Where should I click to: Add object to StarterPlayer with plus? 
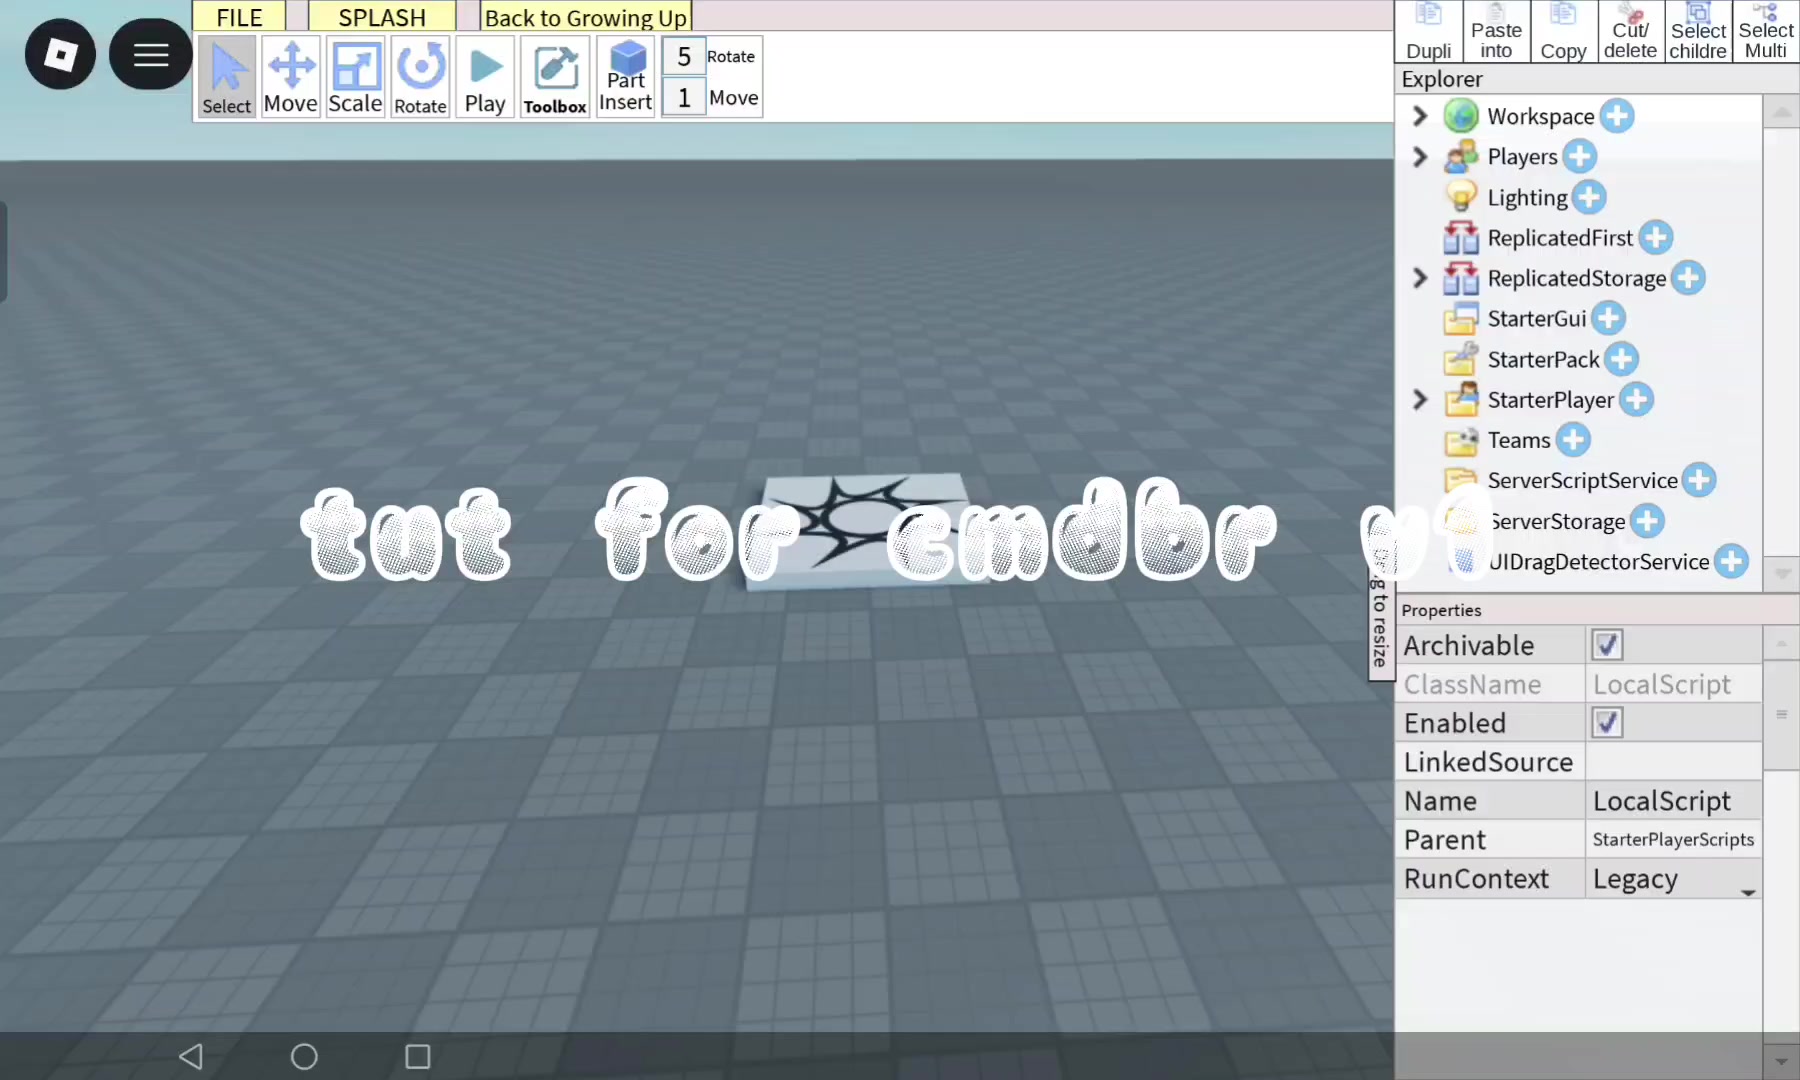(1636, 399)
